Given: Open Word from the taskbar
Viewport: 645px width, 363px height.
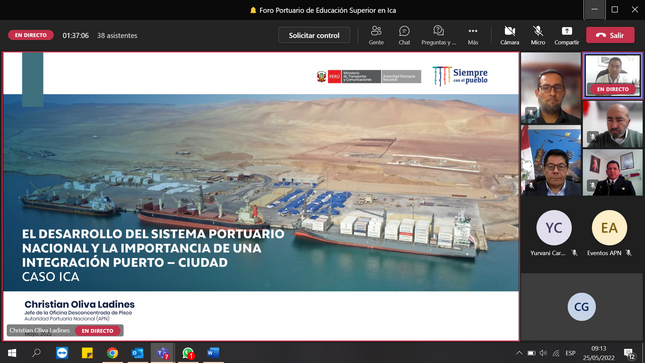Looking at the screenshot, I should [213, 353].
